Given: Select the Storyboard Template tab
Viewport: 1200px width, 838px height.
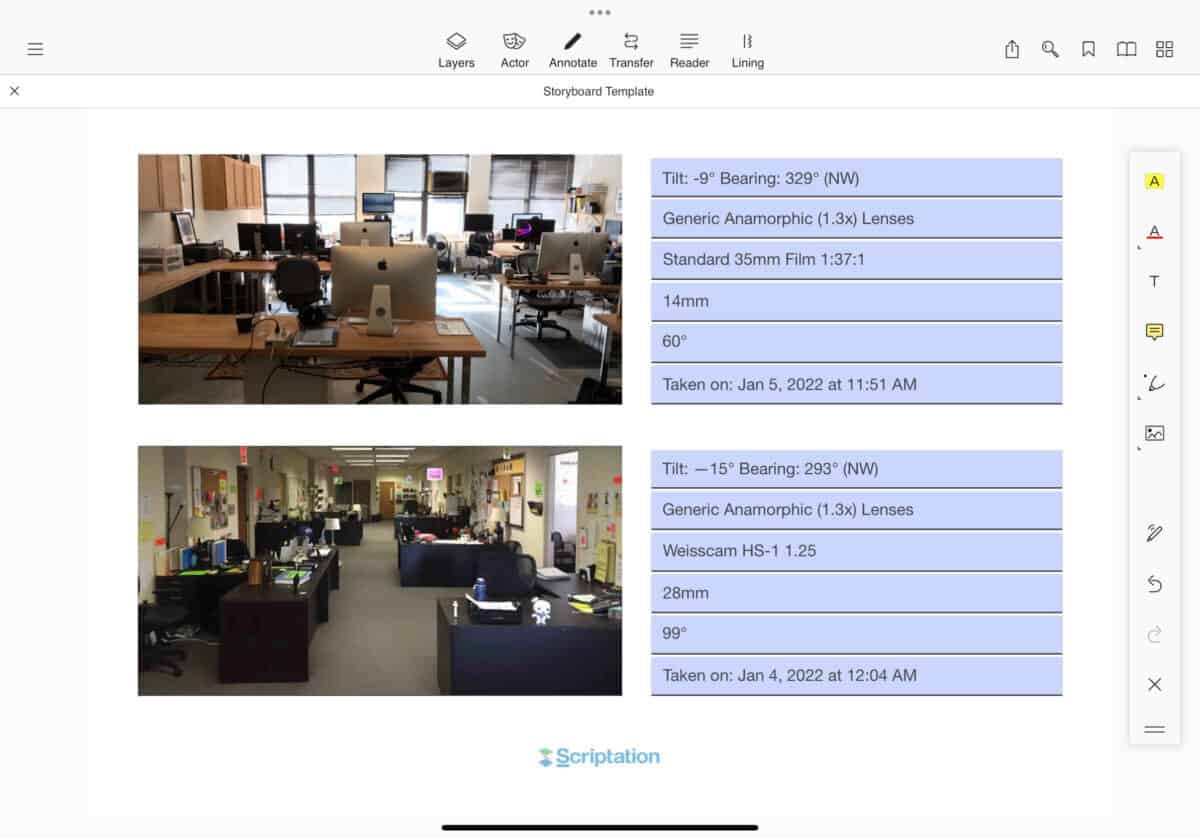Looking at the screenshot, I should [x=598, y=91].
